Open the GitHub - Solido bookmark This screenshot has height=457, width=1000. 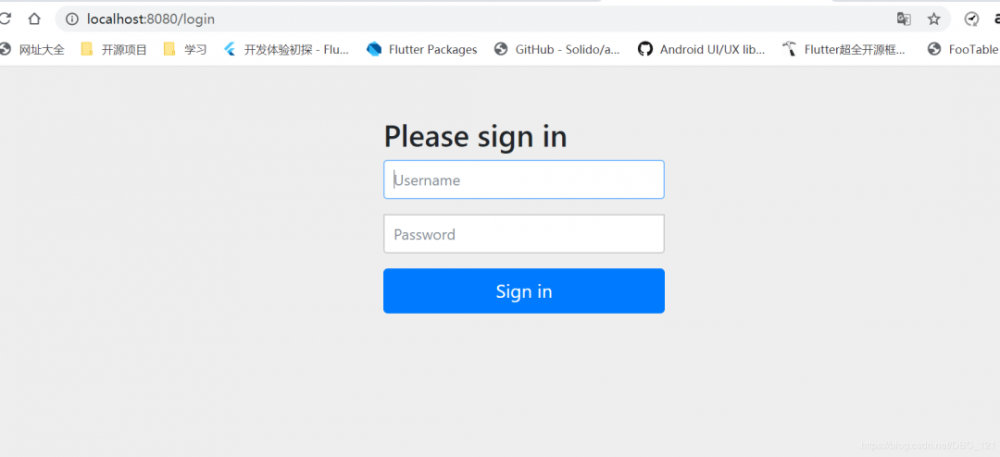(x=558, y=49)
